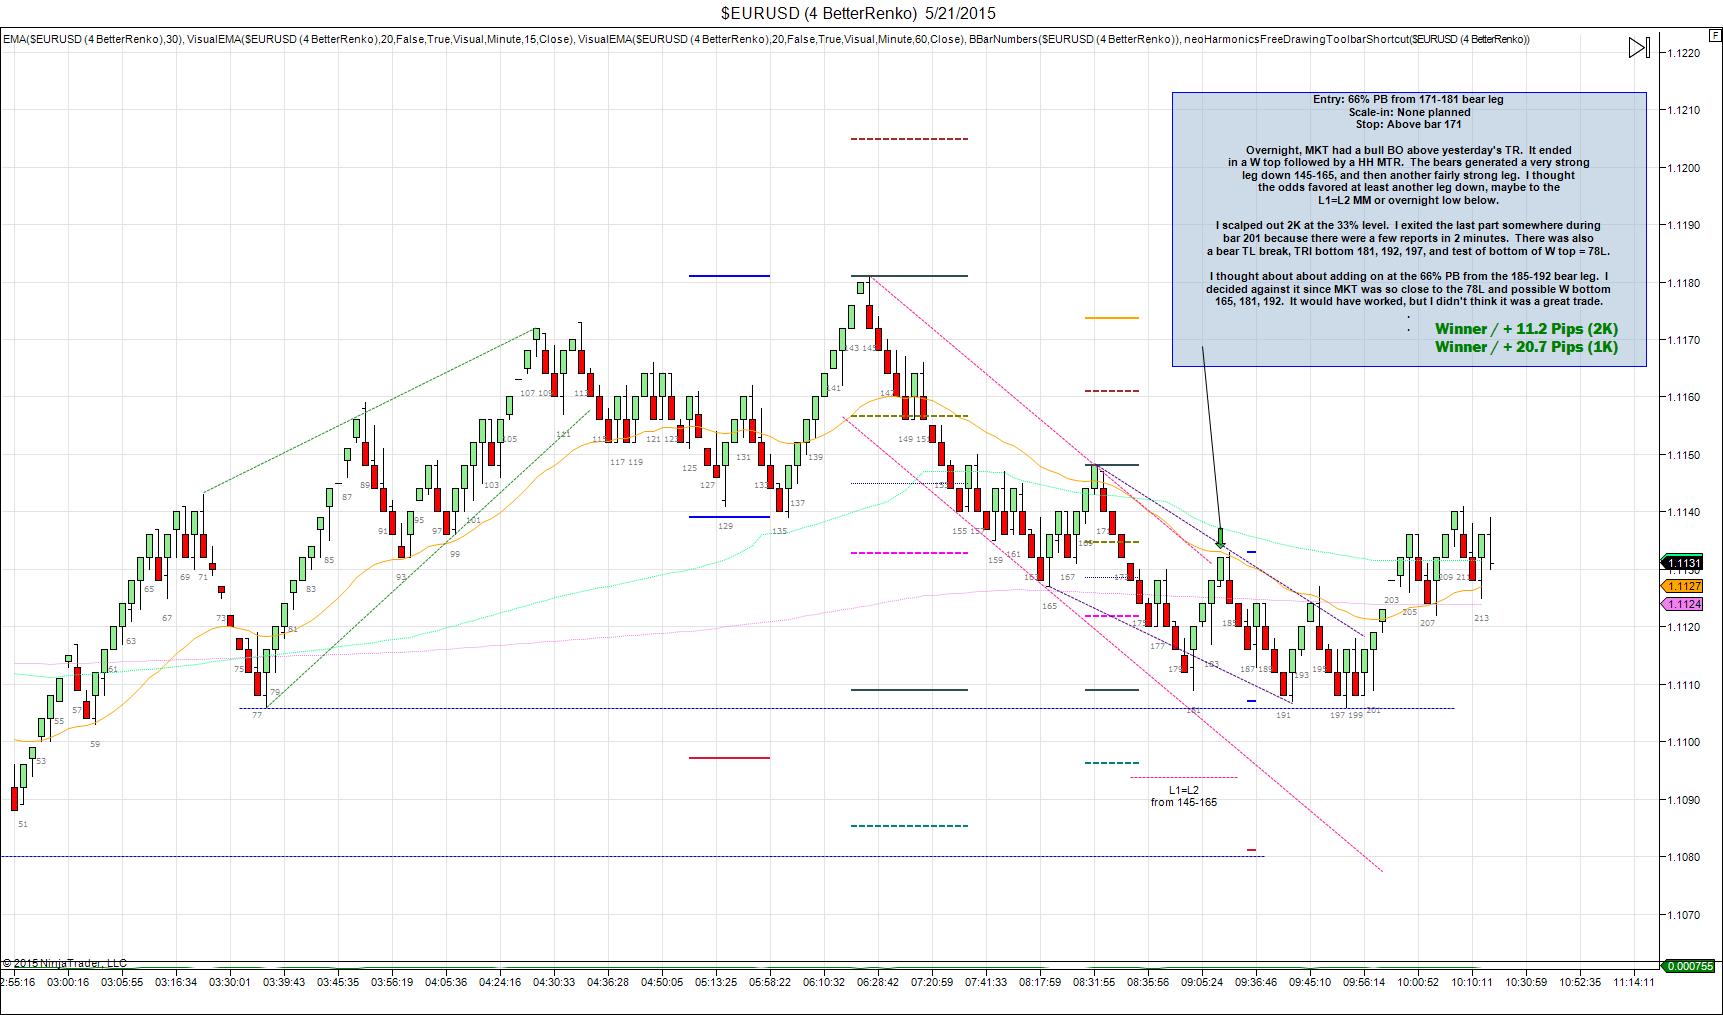The image size is (1723, 1015).
Task: Click the black 1.1131 current price marker
Action: tap(1682, 563)
